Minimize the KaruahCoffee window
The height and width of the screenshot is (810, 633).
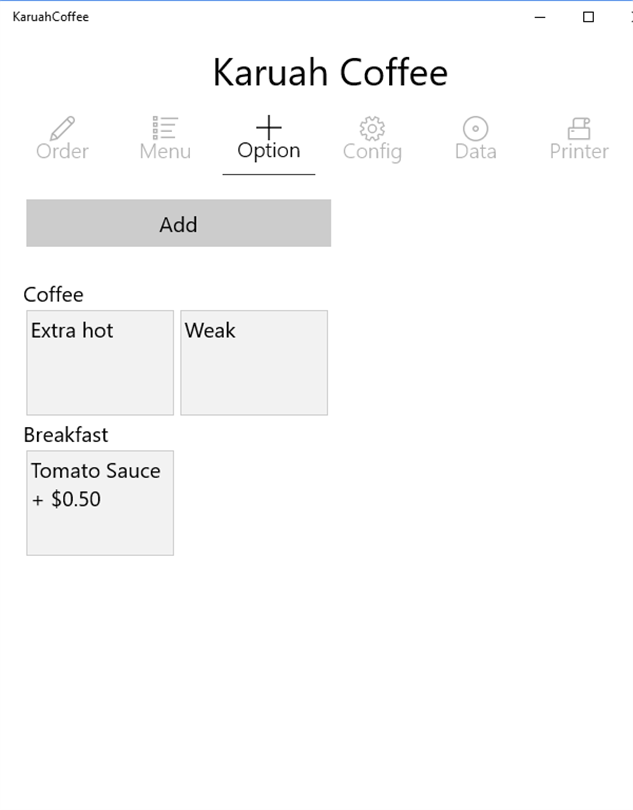click(x=541, y=17)
